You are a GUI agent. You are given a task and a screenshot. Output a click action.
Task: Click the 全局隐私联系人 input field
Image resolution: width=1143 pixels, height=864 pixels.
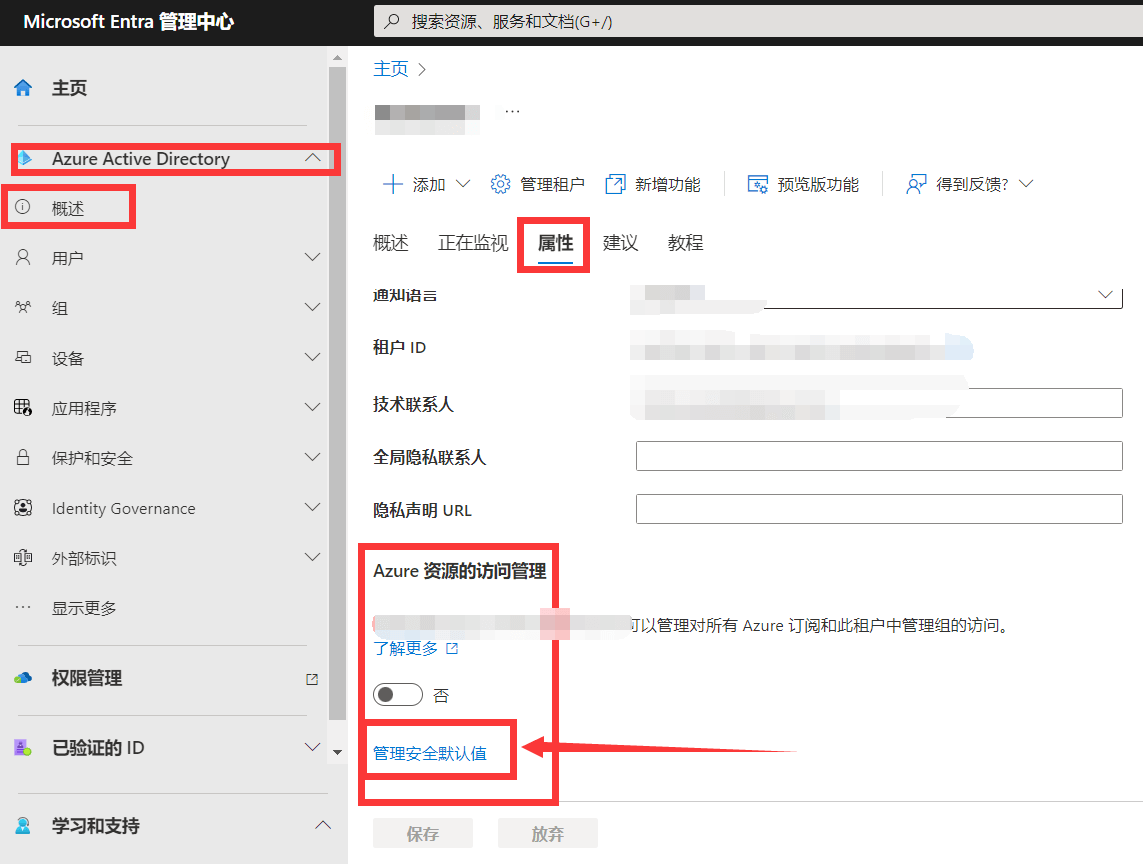[x=878, y=456]
